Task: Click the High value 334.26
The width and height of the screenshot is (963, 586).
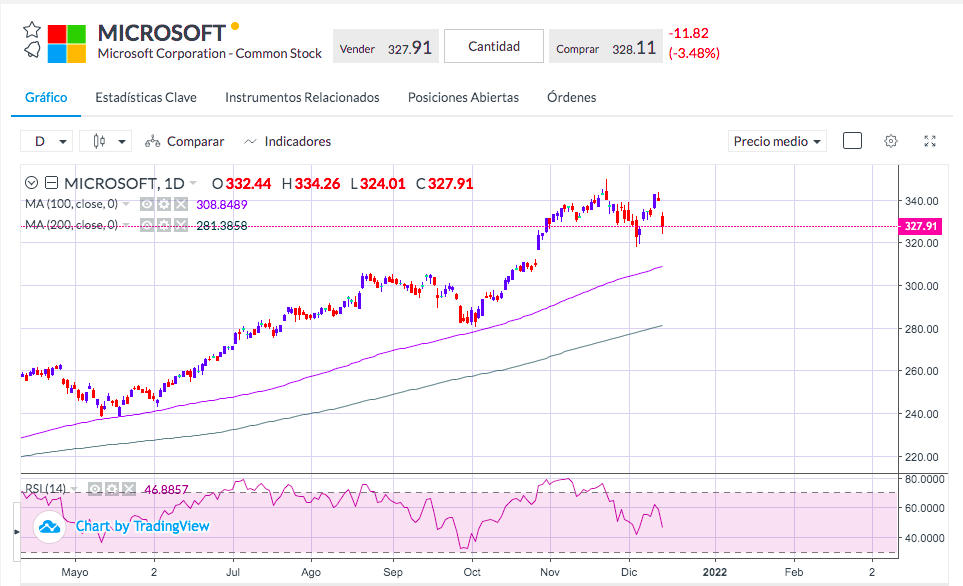Action: [x=318, y=184]
